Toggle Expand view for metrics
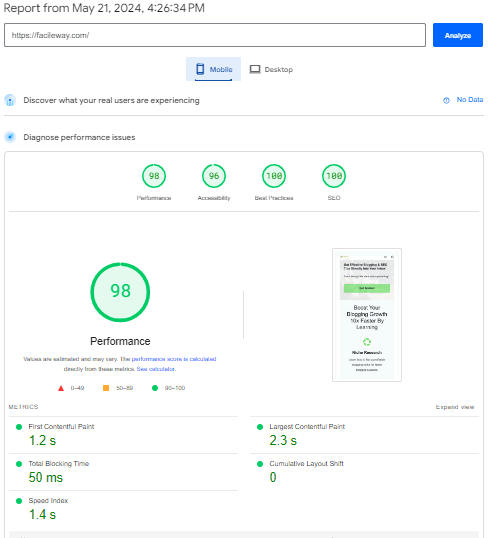This screenshot has height=538, width=489. point(455,407)
